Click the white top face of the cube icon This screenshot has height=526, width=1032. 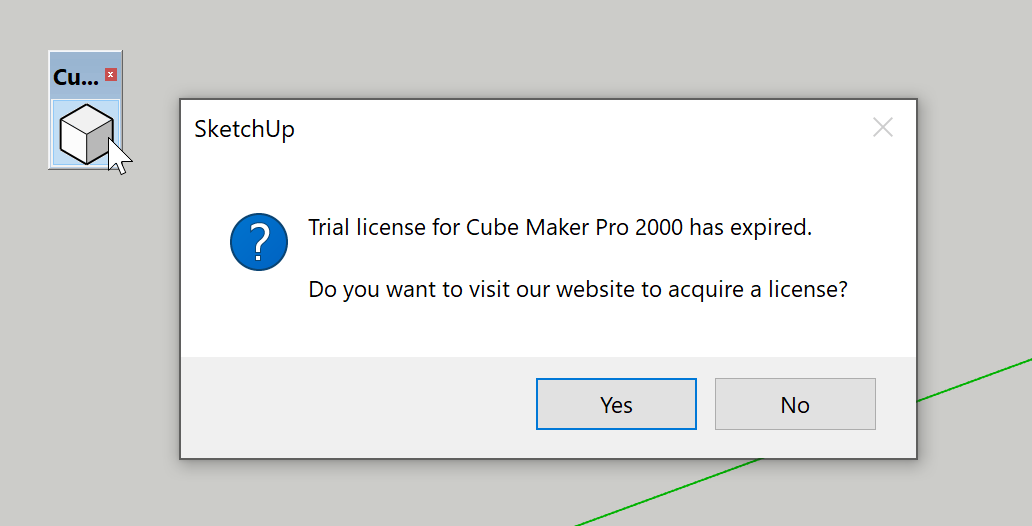87,118
